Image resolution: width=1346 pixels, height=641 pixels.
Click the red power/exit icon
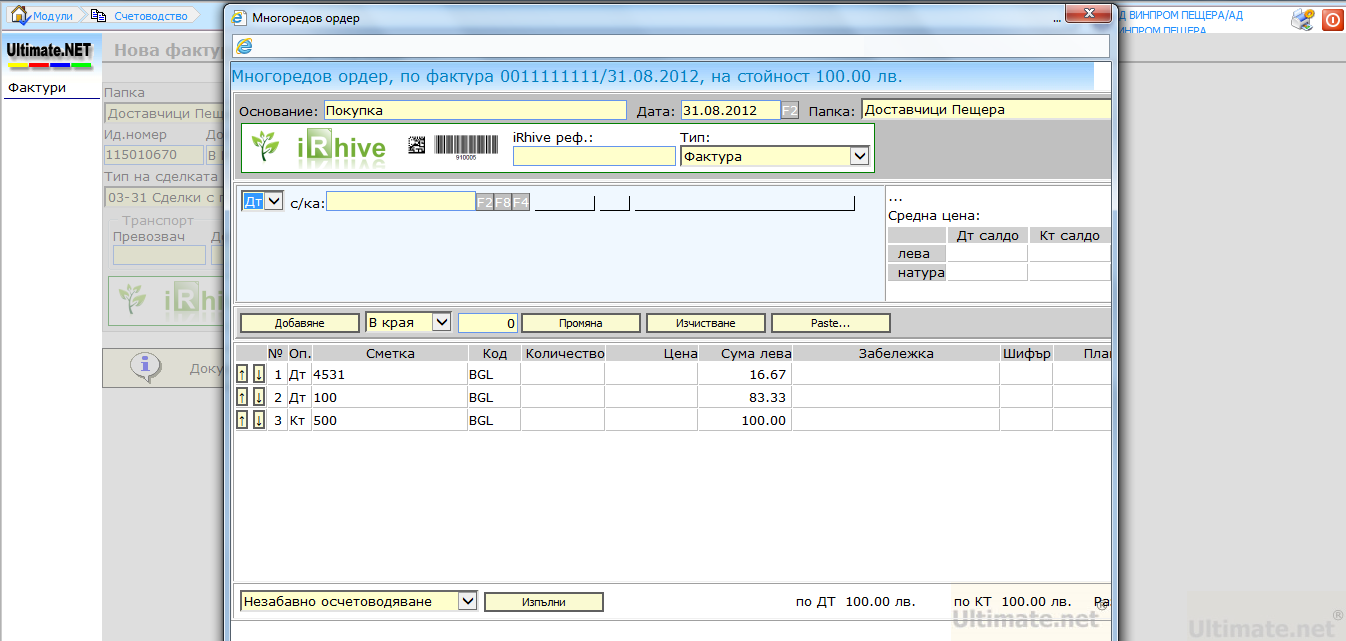click(1332, 20)
